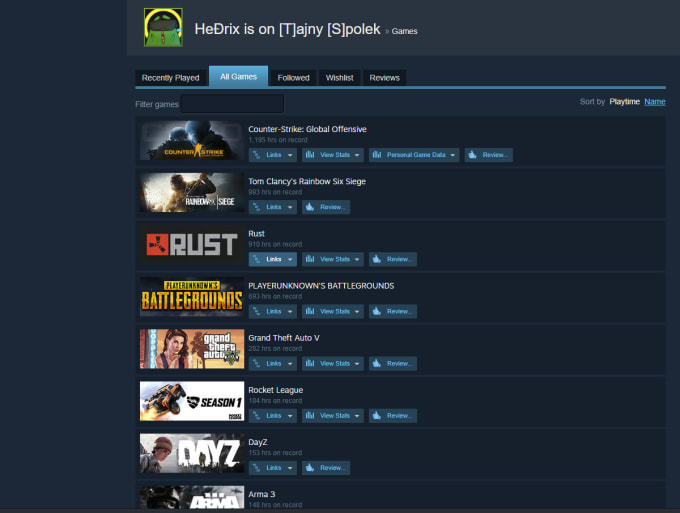Viewport: 680px width, 513px height.
Task: Click thumbs-up icon for Grand Theft Auto V
Action: [x=376, y=363]
